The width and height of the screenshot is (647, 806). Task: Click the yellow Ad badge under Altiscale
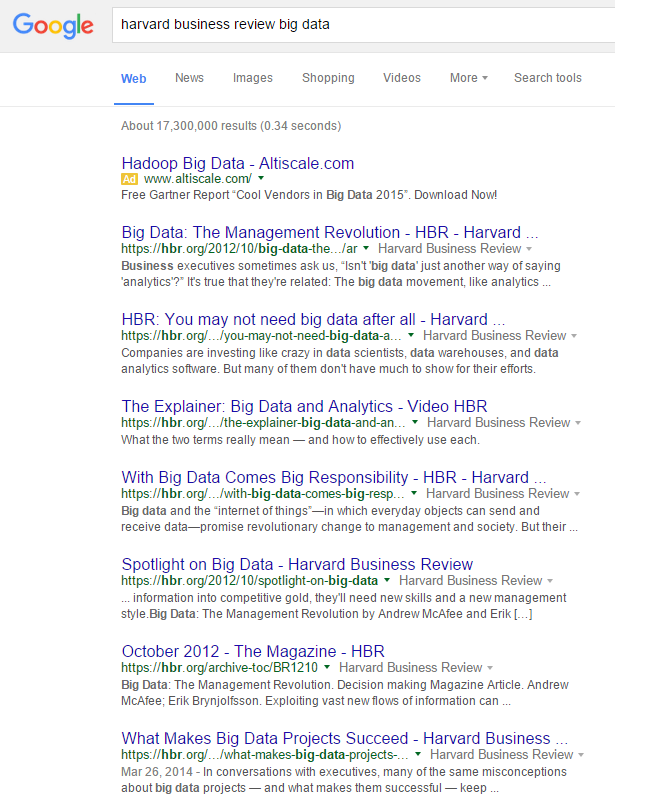point(129,179)
